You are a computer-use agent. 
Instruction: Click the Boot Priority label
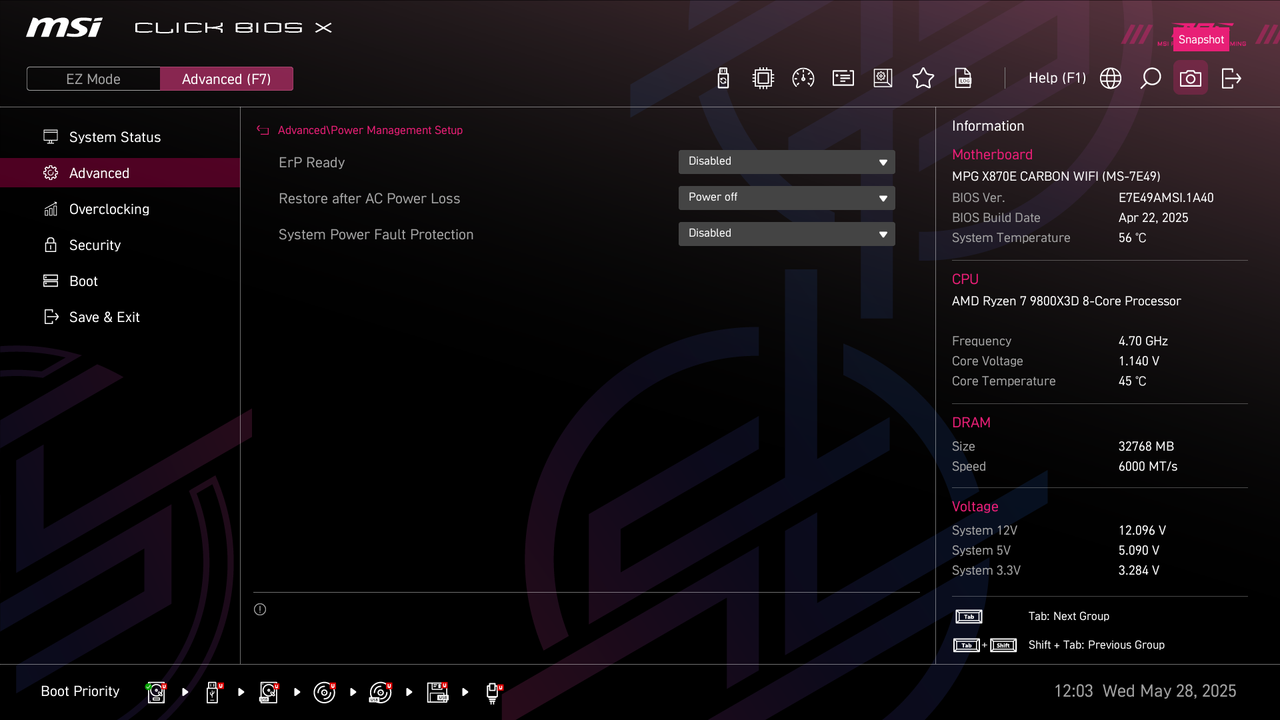80,691
